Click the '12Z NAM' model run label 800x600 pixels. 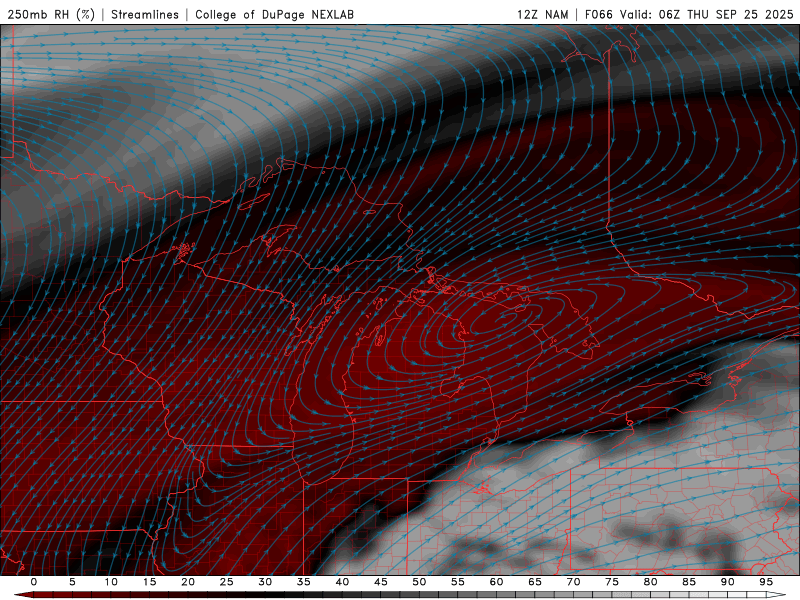(542, 14)
